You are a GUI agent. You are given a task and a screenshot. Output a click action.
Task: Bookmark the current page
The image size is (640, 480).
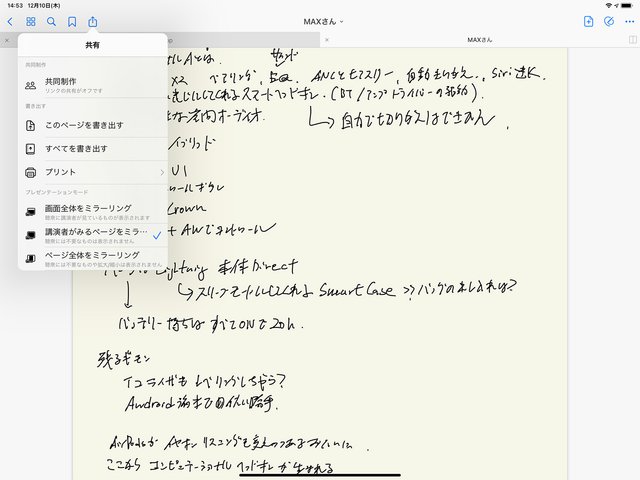click(72, 21)
